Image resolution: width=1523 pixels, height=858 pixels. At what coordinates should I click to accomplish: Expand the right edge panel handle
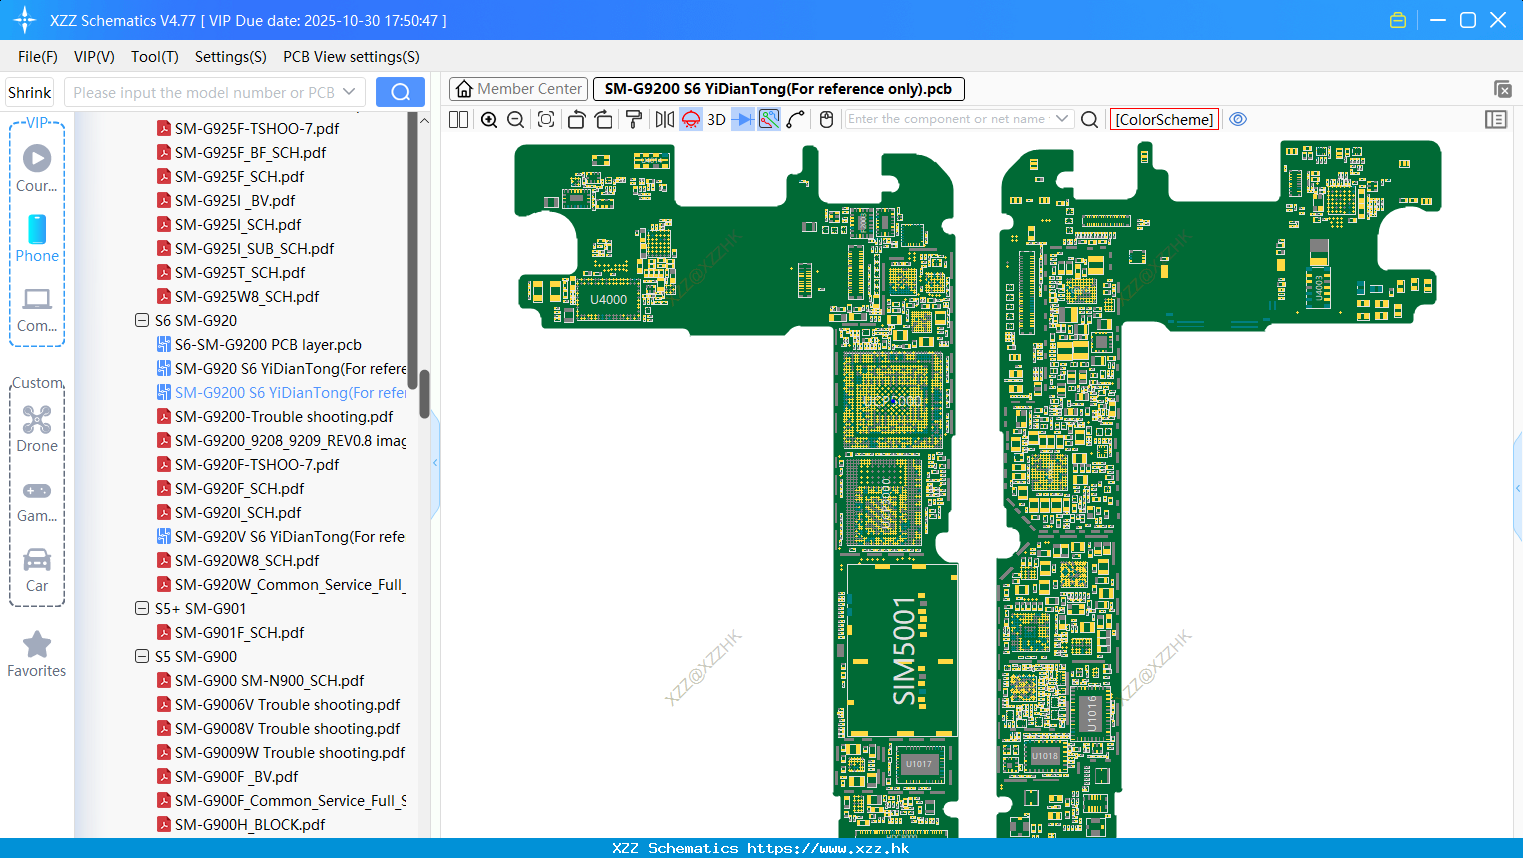[1518, 487]
